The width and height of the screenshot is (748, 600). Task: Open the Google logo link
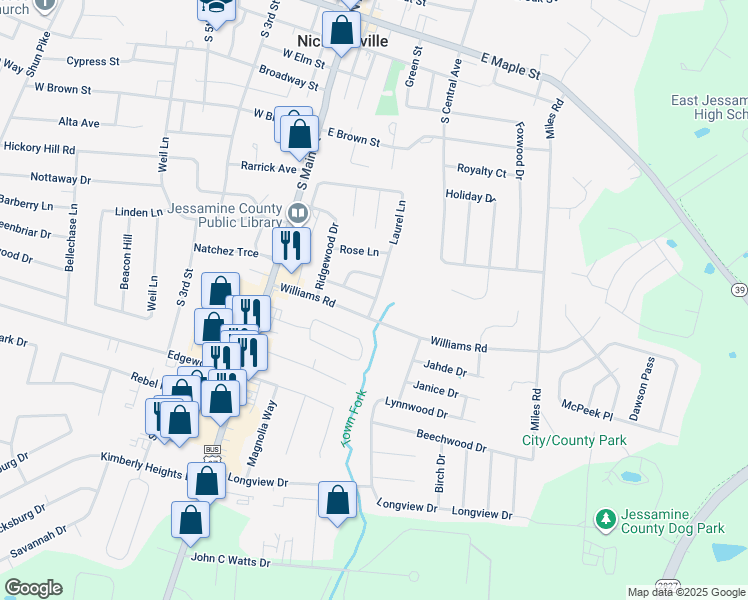point(33,588)
